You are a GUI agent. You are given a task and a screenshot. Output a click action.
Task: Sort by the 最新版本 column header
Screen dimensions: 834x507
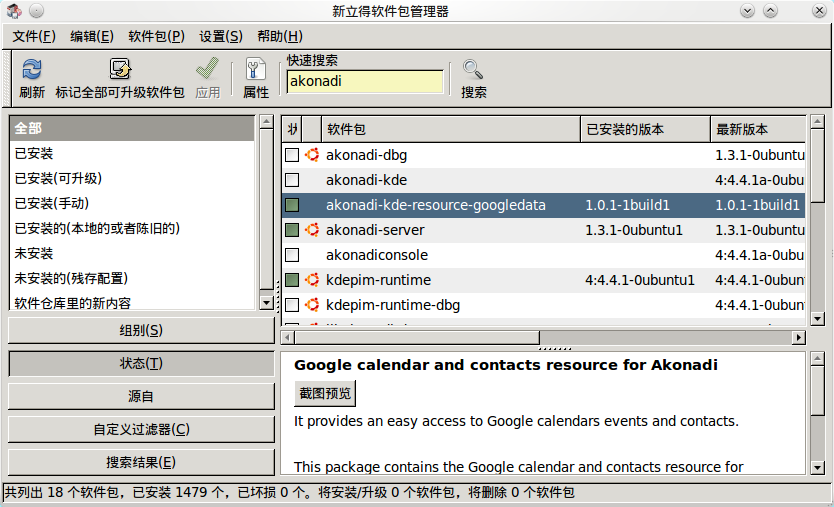(758, 129)
